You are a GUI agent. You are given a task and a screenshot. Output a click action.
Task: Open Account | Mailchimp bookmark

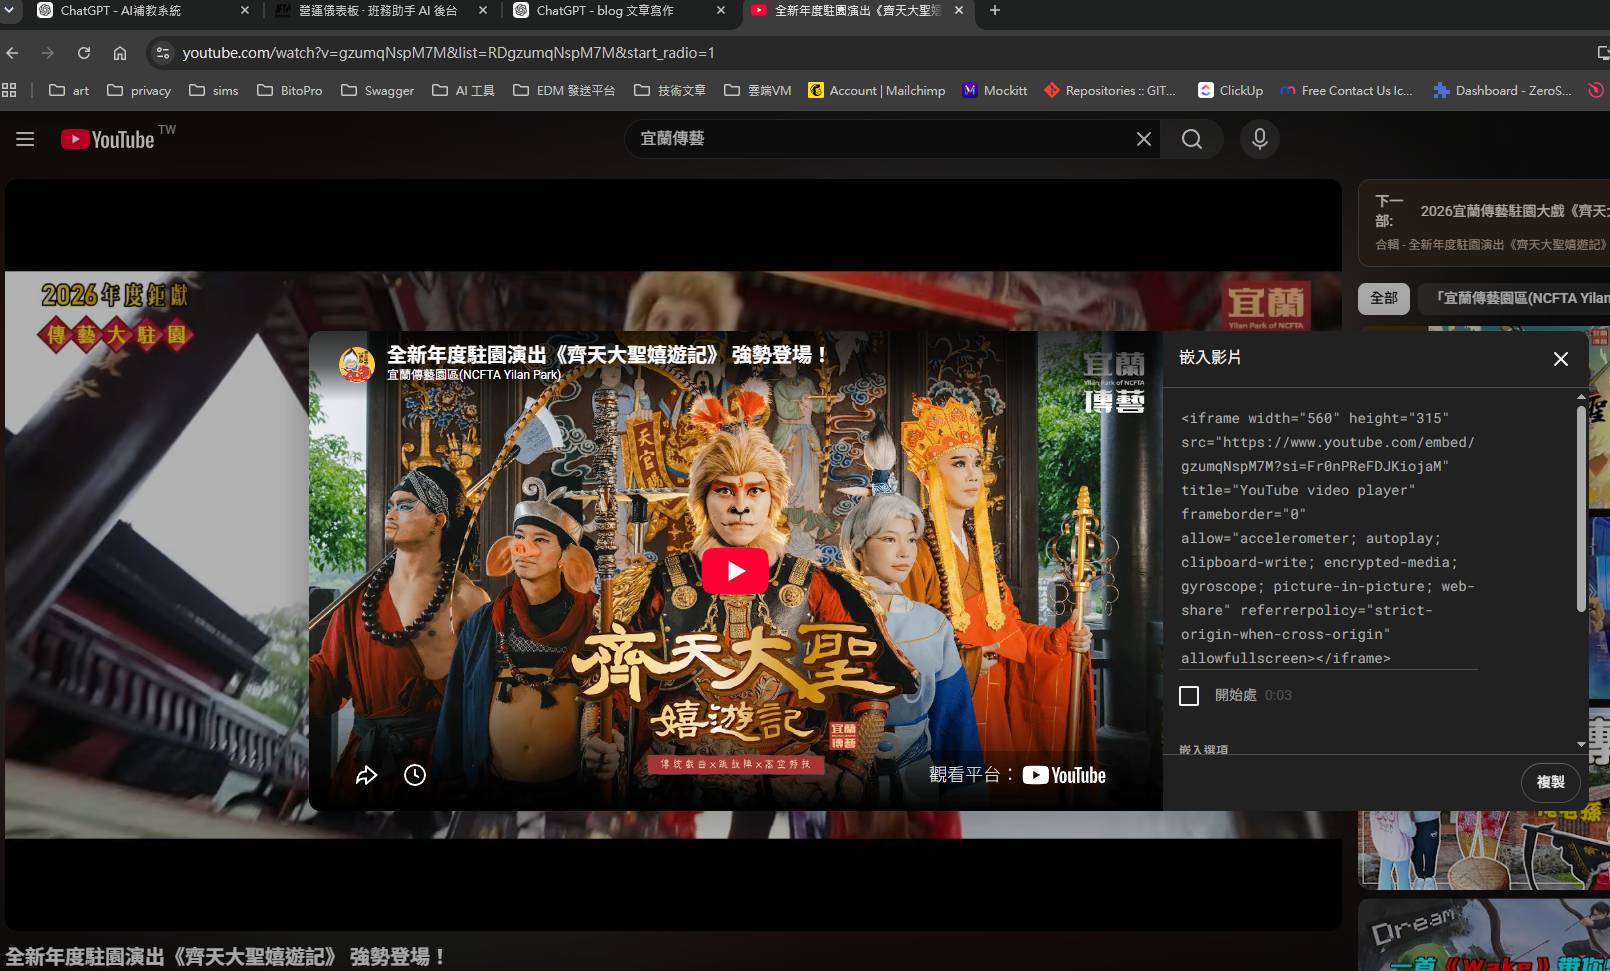pyautogui.click(x=877, y=90)
